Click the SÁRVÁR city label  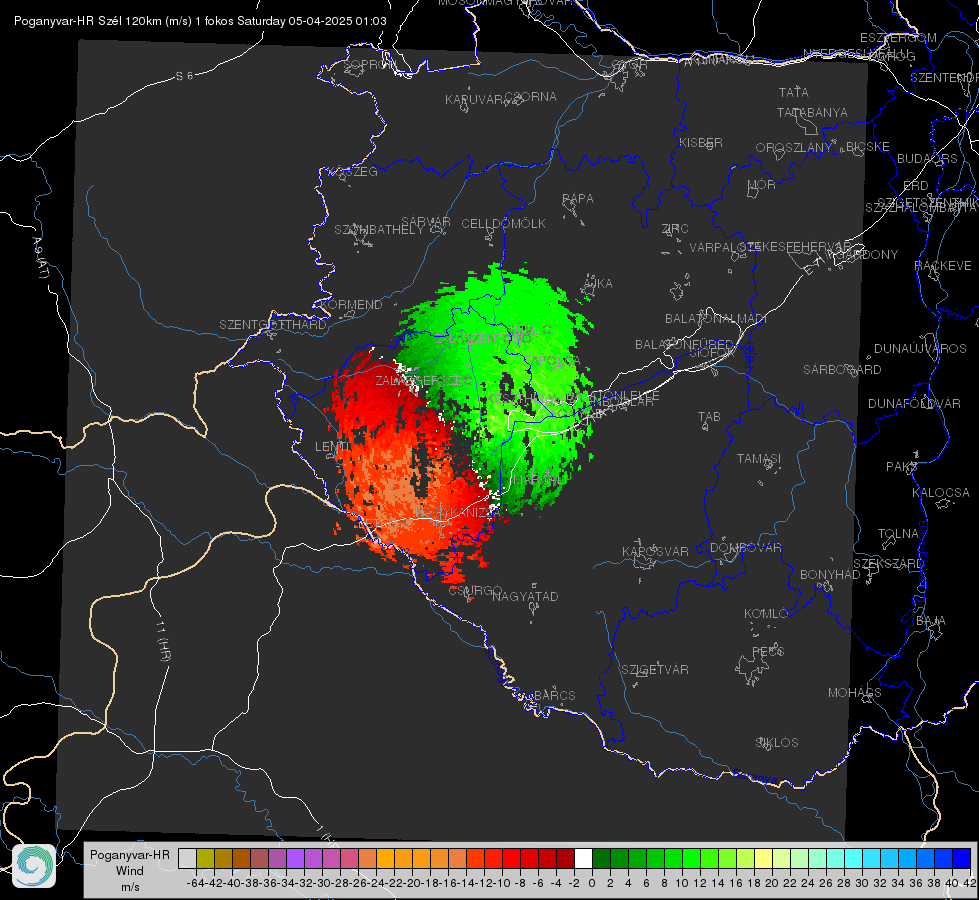point(426,221)
